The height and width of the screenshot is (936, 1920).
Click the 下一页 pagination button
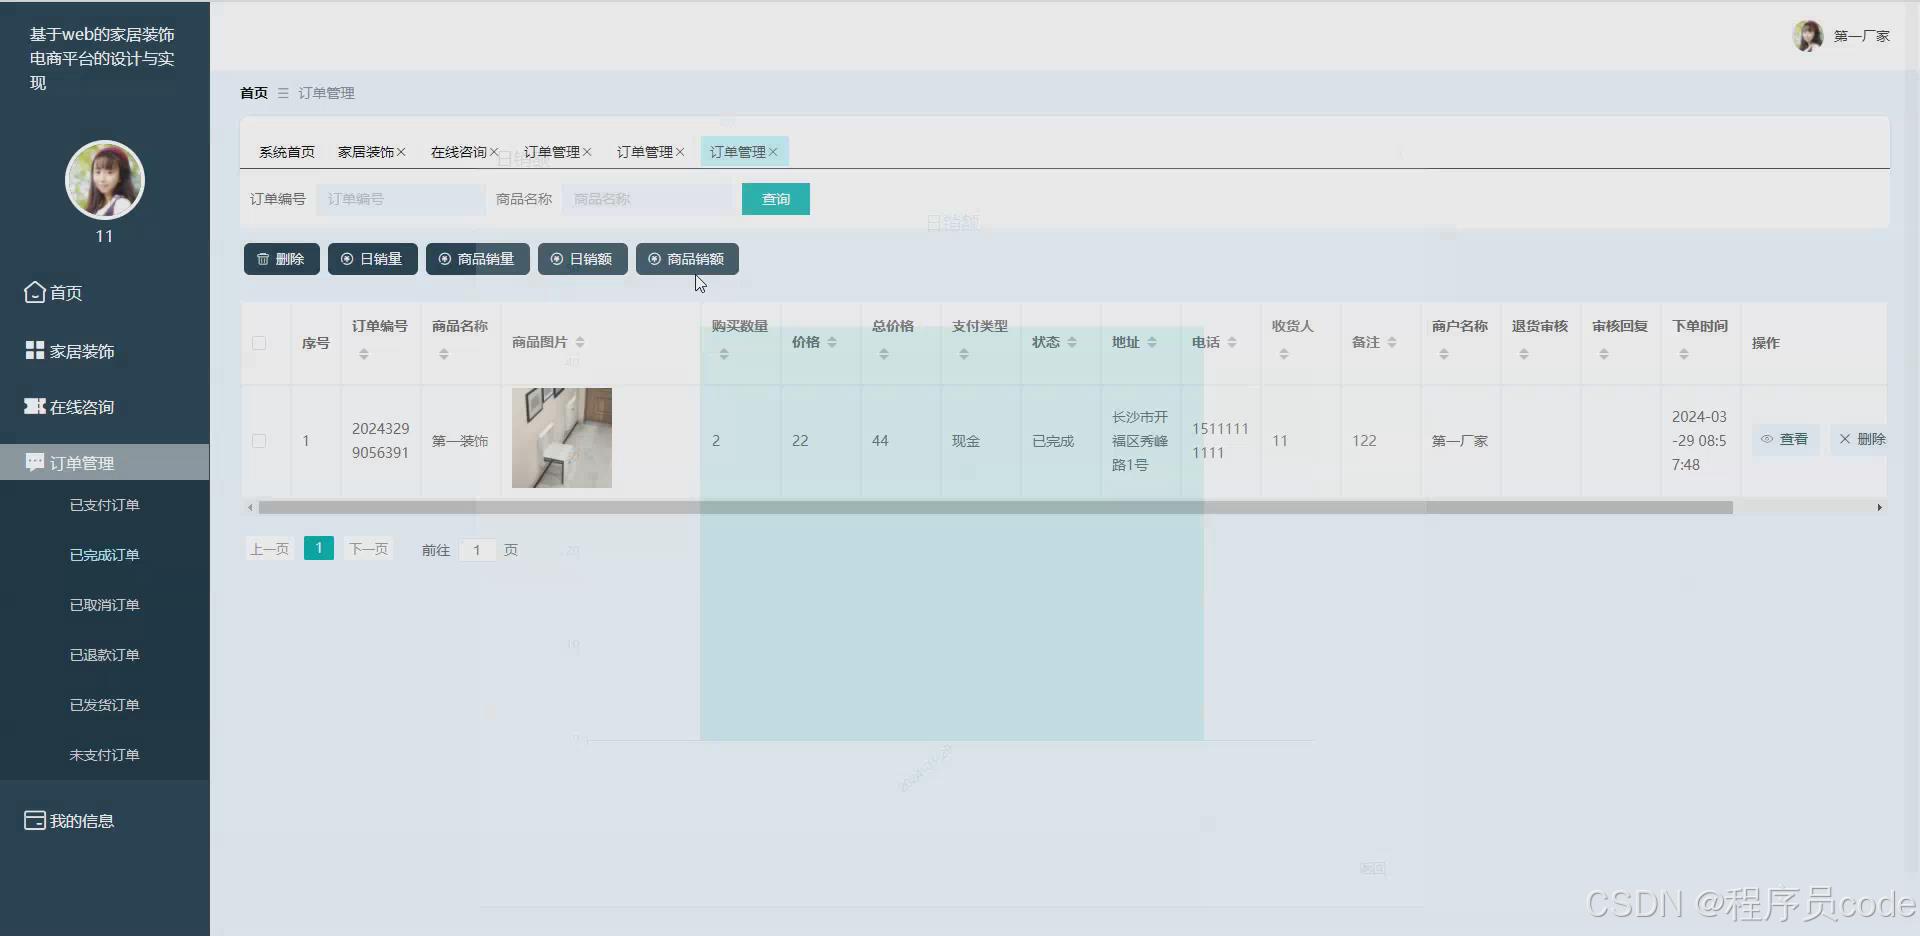point(369,549)
